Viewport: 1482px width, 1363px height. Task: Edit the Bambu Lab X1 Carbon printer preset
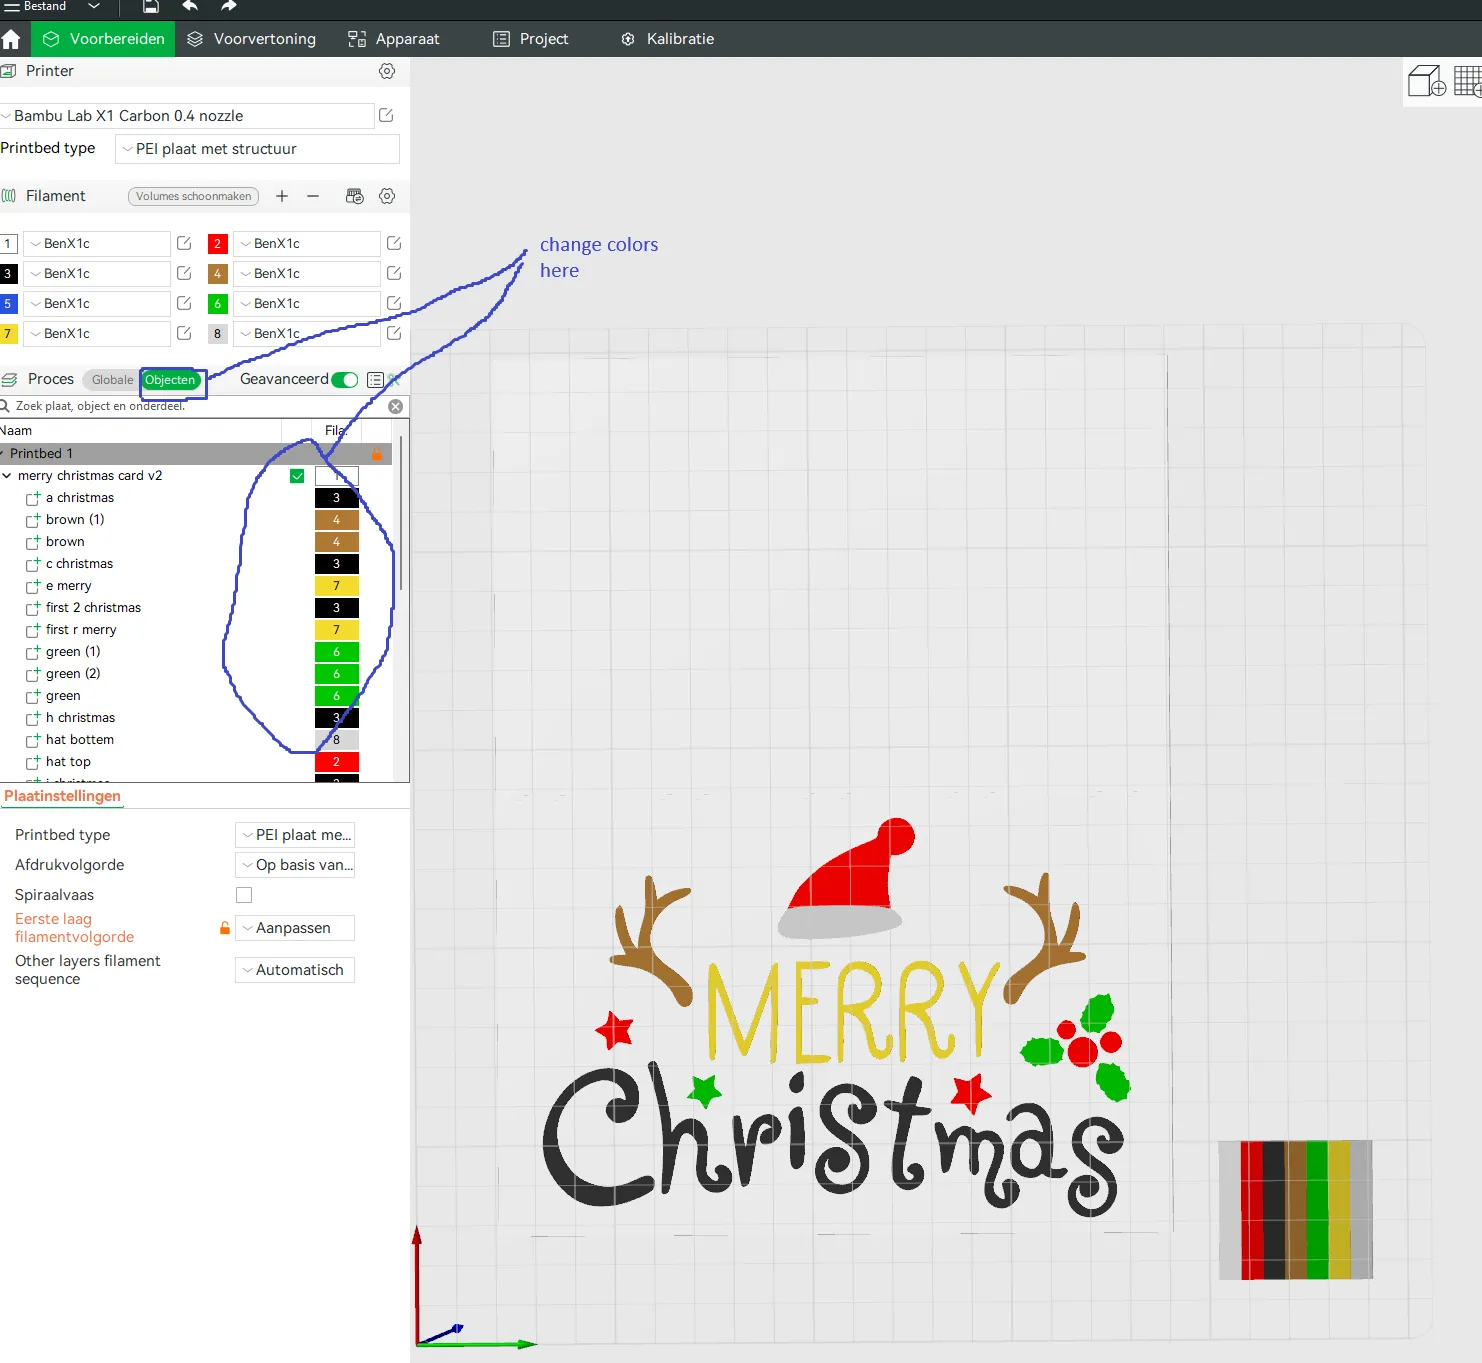click(386, 116)
